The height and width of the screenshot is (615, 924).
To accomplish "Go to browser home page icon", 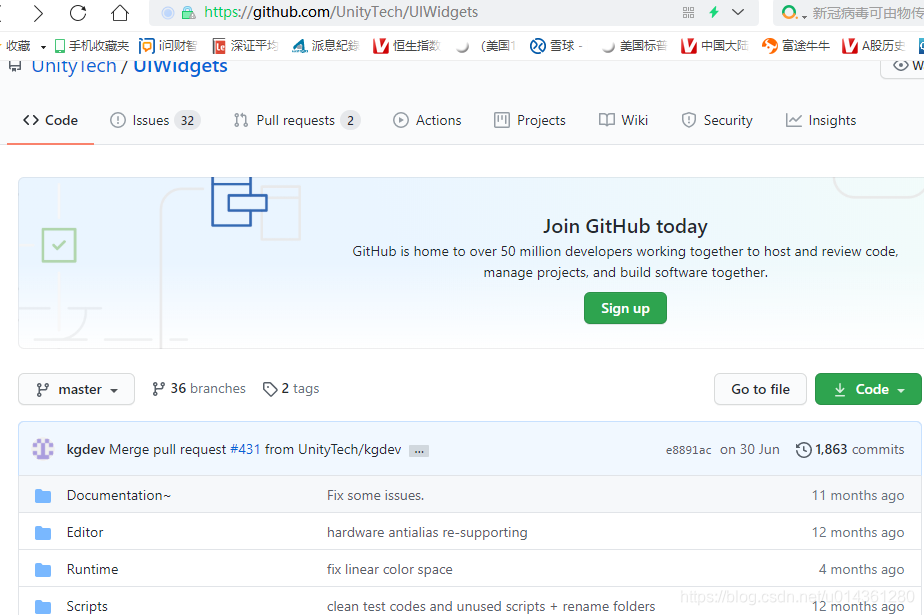I will (120, 12).
